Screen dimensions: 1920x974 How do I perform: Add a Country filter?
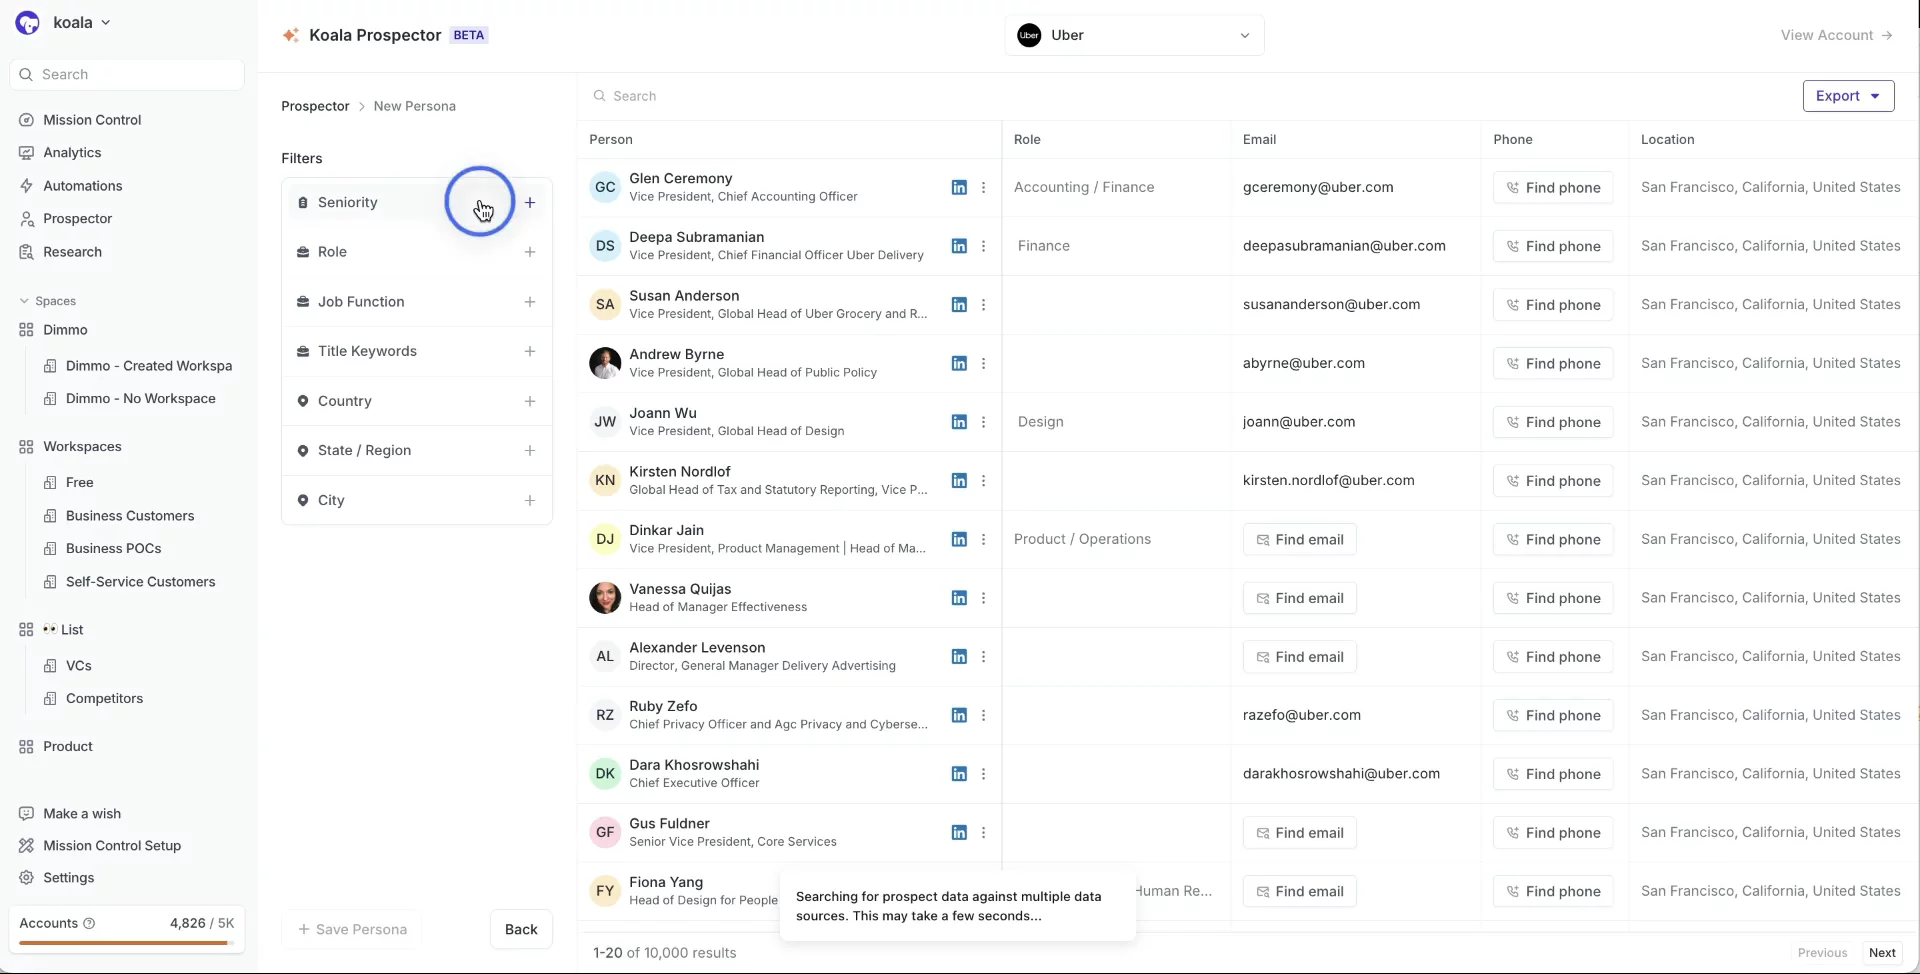(529, 401)
